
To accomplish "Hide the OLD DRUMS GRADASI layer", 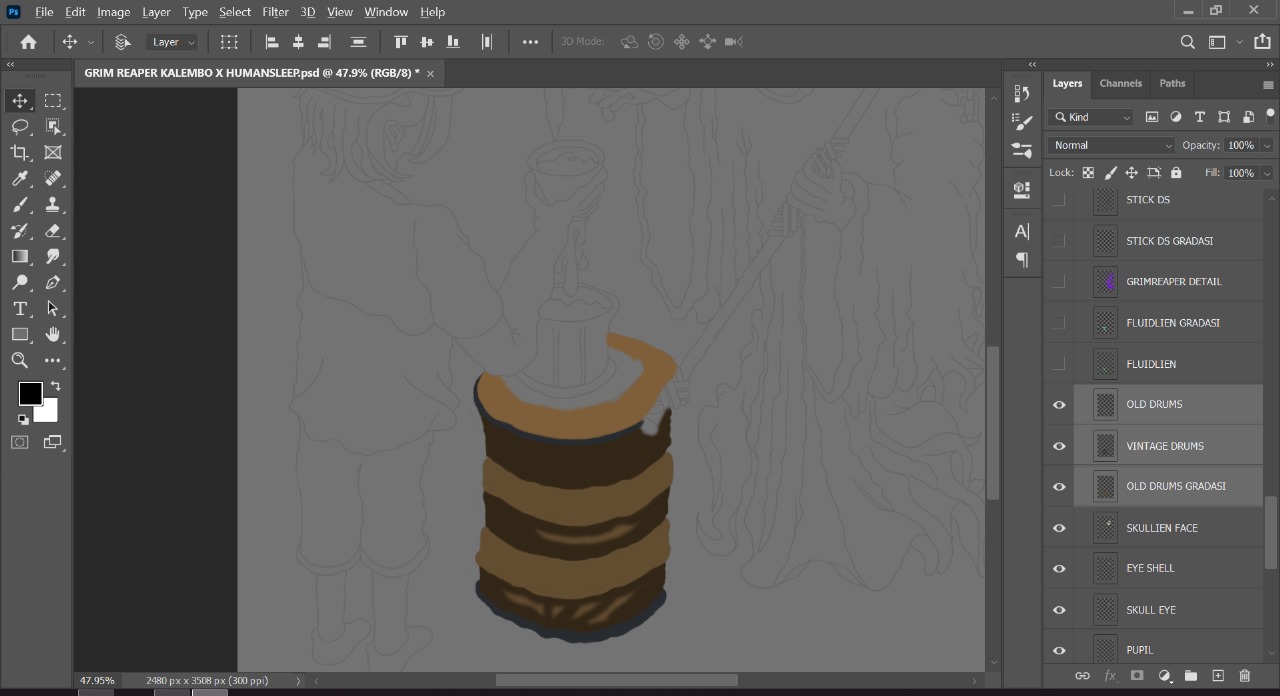I will (1059, 487).
